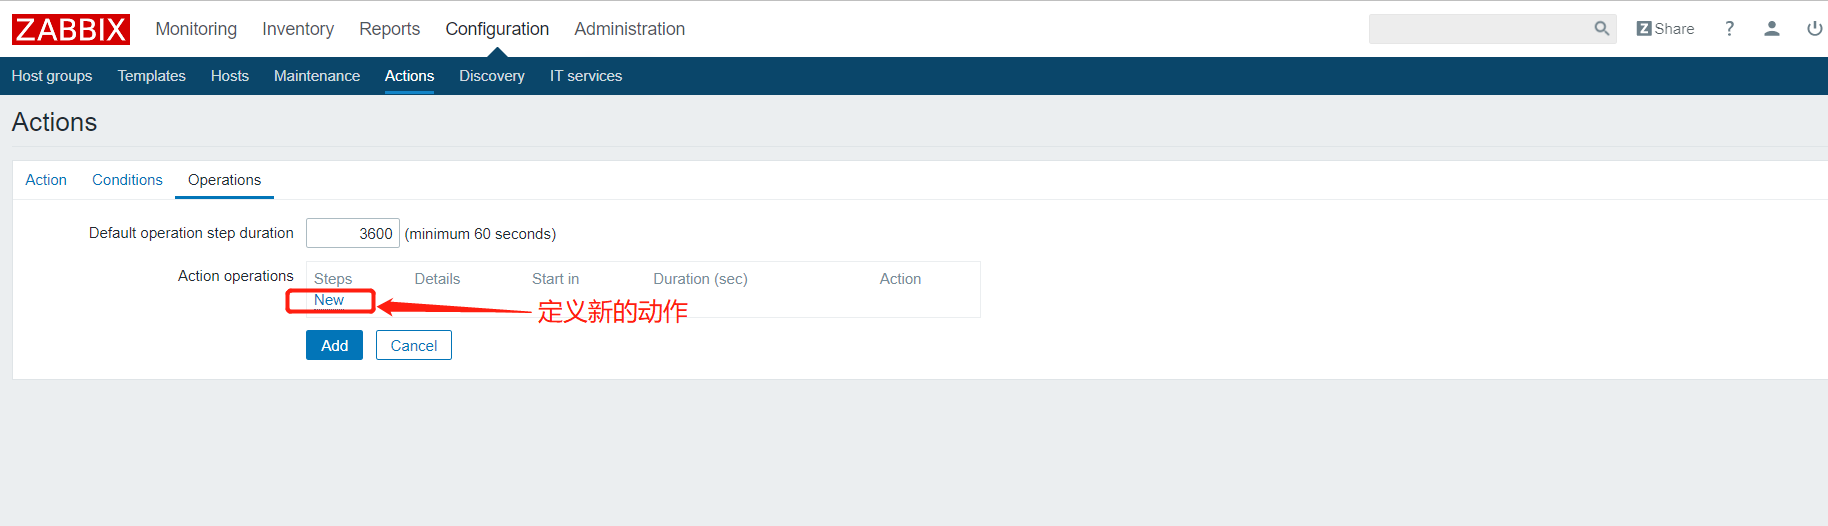Click the Zabbix logo
The width and height of the screenshot is (1828, 526).
pos(71,29)
